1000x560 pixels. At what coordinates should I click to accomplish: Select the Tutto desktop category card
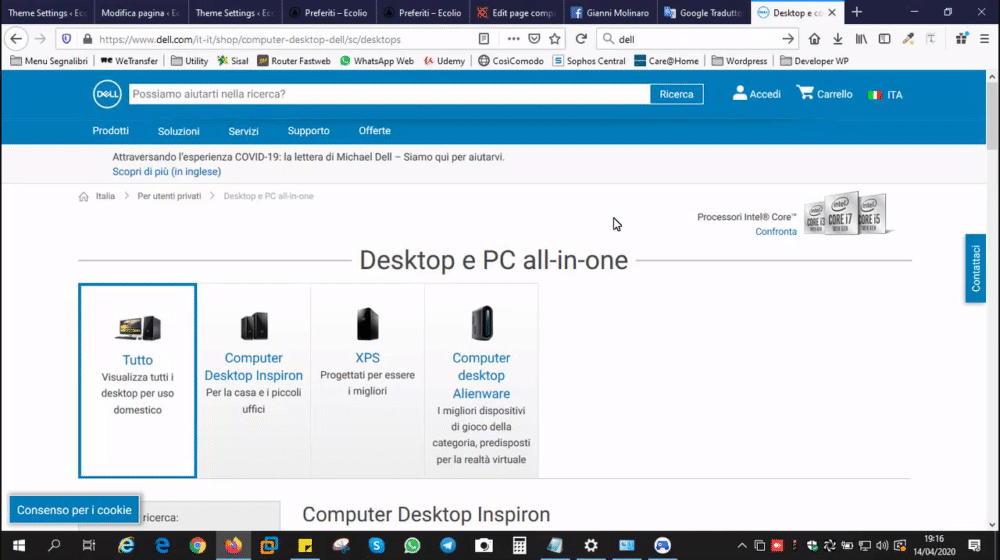tap(138, 380)
